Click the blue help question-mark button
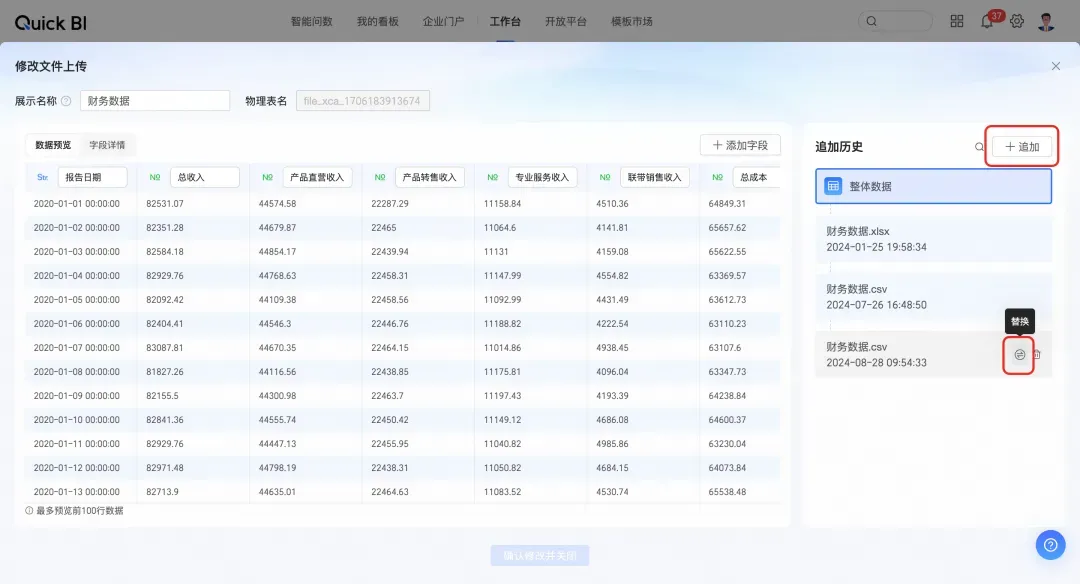The height and width of the screenshot is (584, 1080). click(x=1050, y=545)
